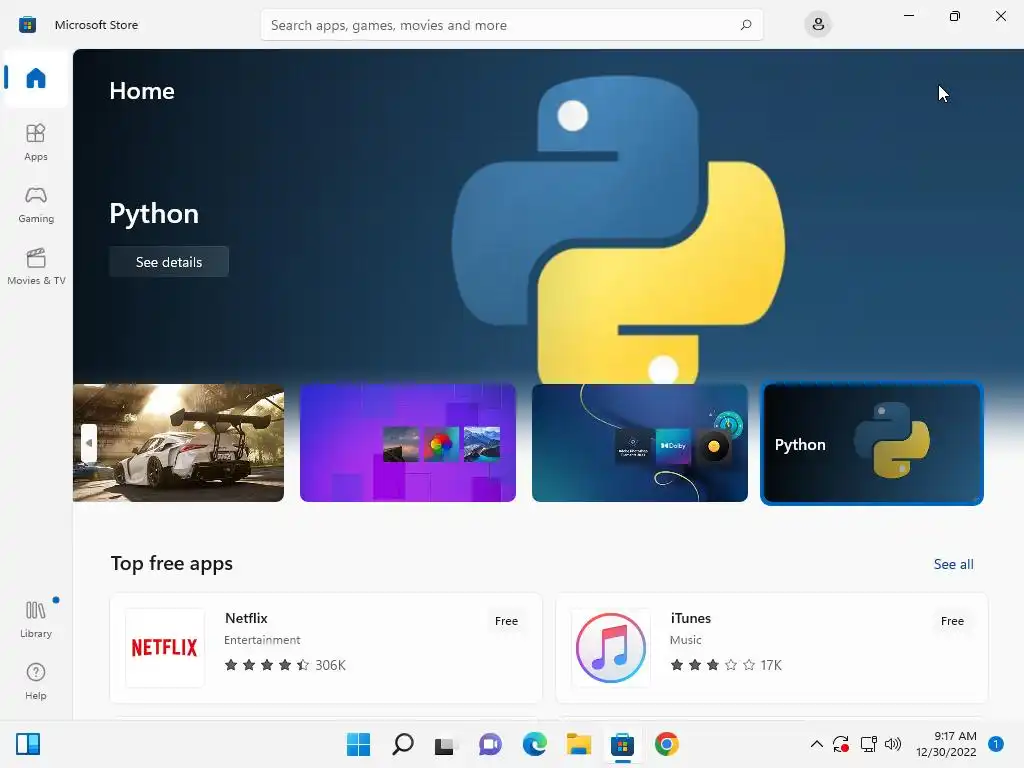Open the notification count badge
This screenshot has width=1024, height=768.
tap(996, 744)
